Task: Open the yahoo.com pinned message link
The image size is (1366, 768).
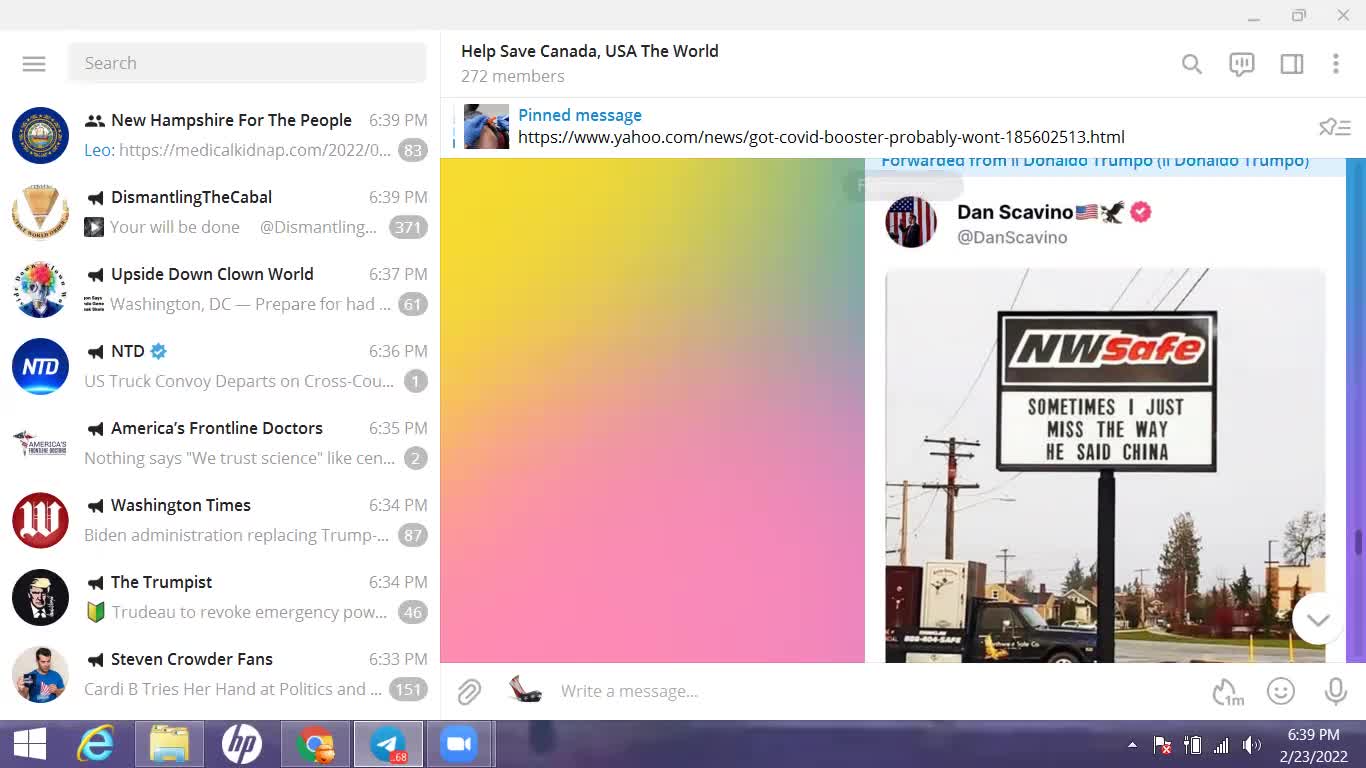Action: tap(821, 138)
